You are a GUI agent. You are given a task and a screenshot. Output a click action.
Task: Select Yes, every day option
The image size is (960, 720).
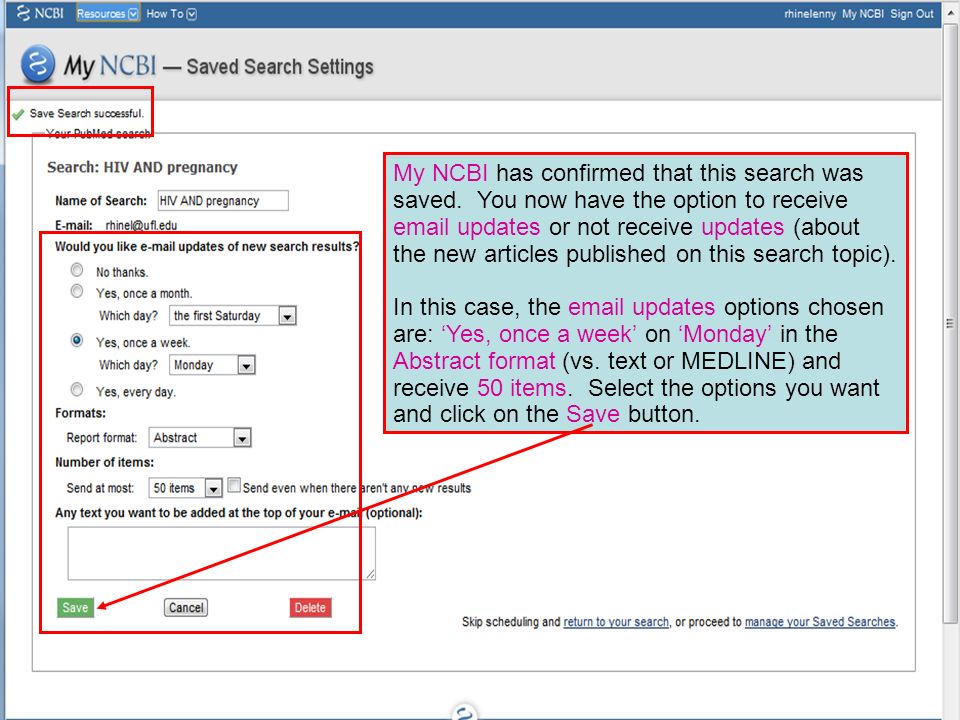click(77, 389)
